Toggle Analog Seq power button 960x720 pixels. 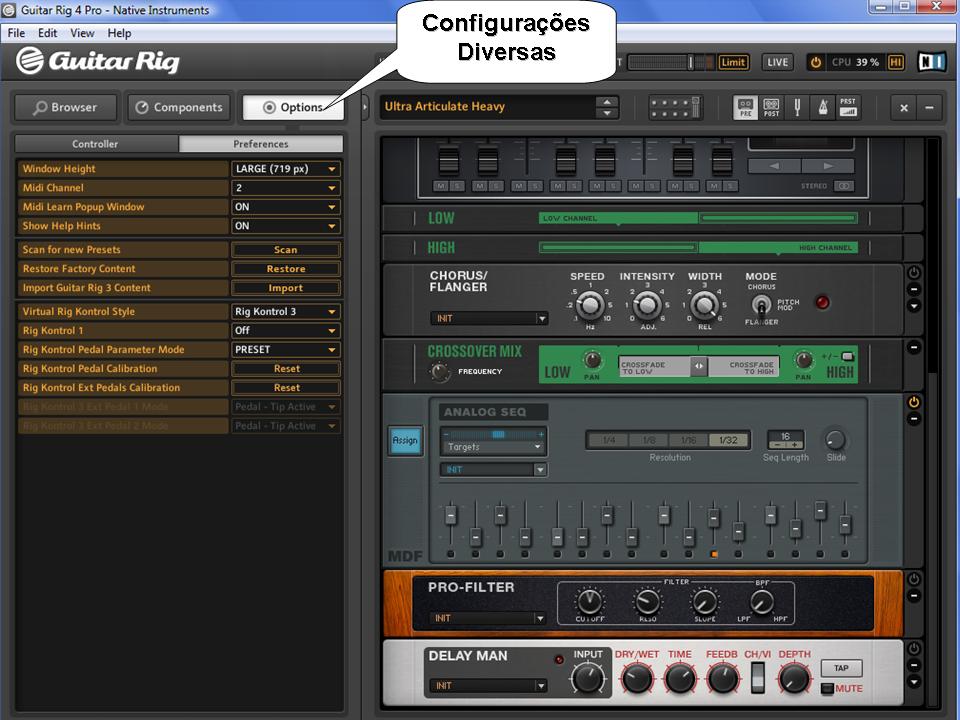(913, 402)
